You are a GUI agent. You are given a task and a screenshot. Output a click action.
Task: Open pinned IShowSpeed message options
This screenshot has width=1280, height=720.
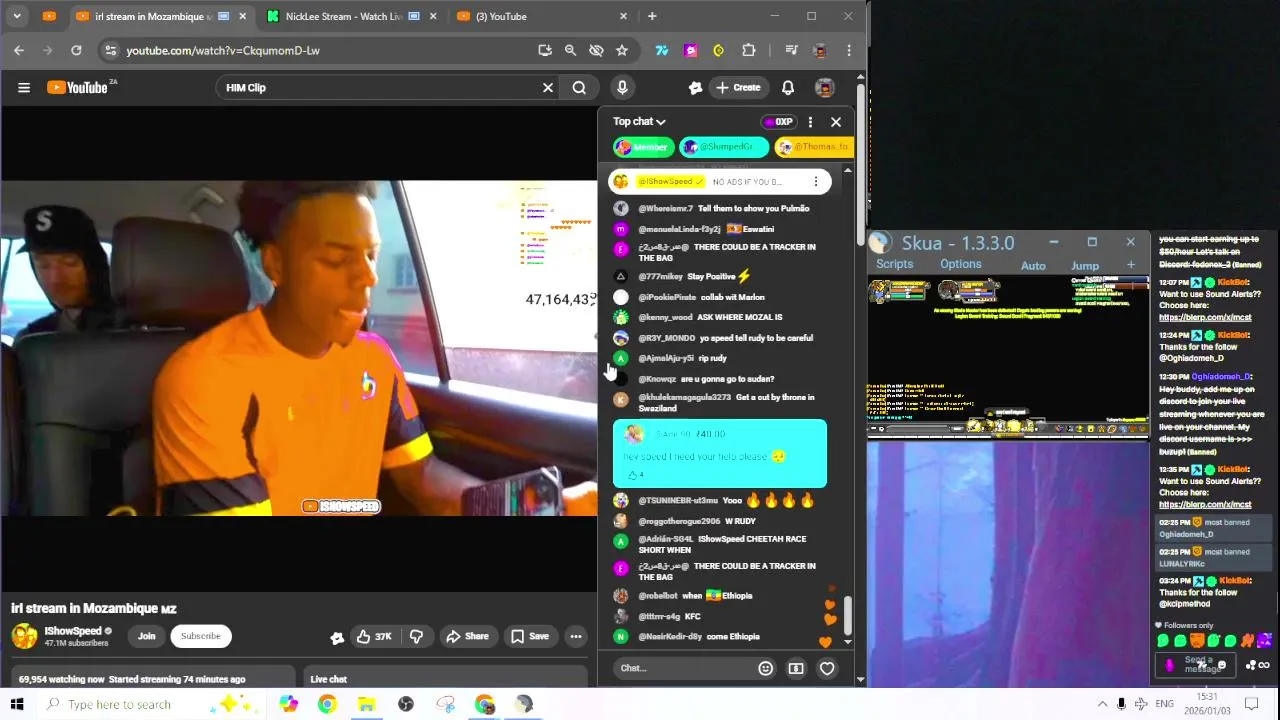pos(815,182)
